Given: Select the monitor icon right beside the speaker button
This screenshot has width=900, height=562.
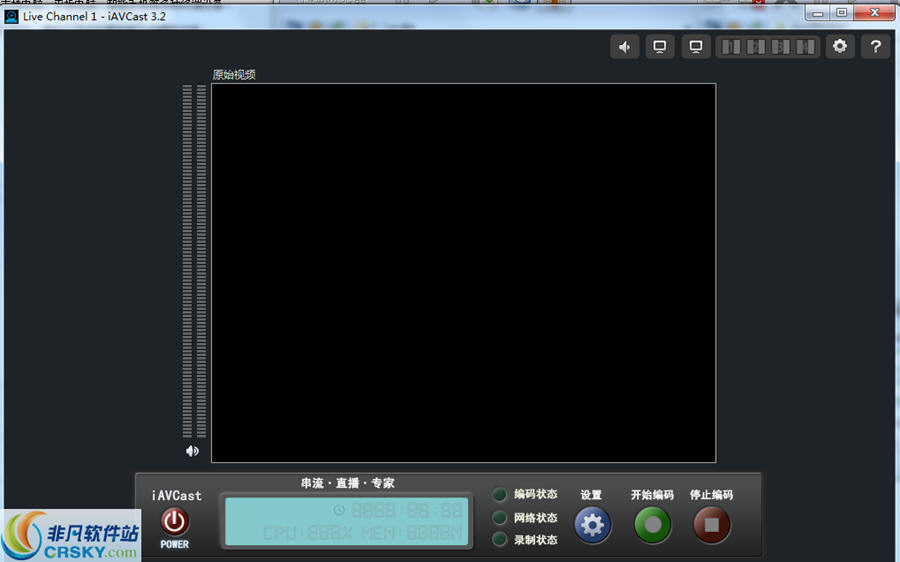Looking at the screenshot, I should [x=660, y=46].
